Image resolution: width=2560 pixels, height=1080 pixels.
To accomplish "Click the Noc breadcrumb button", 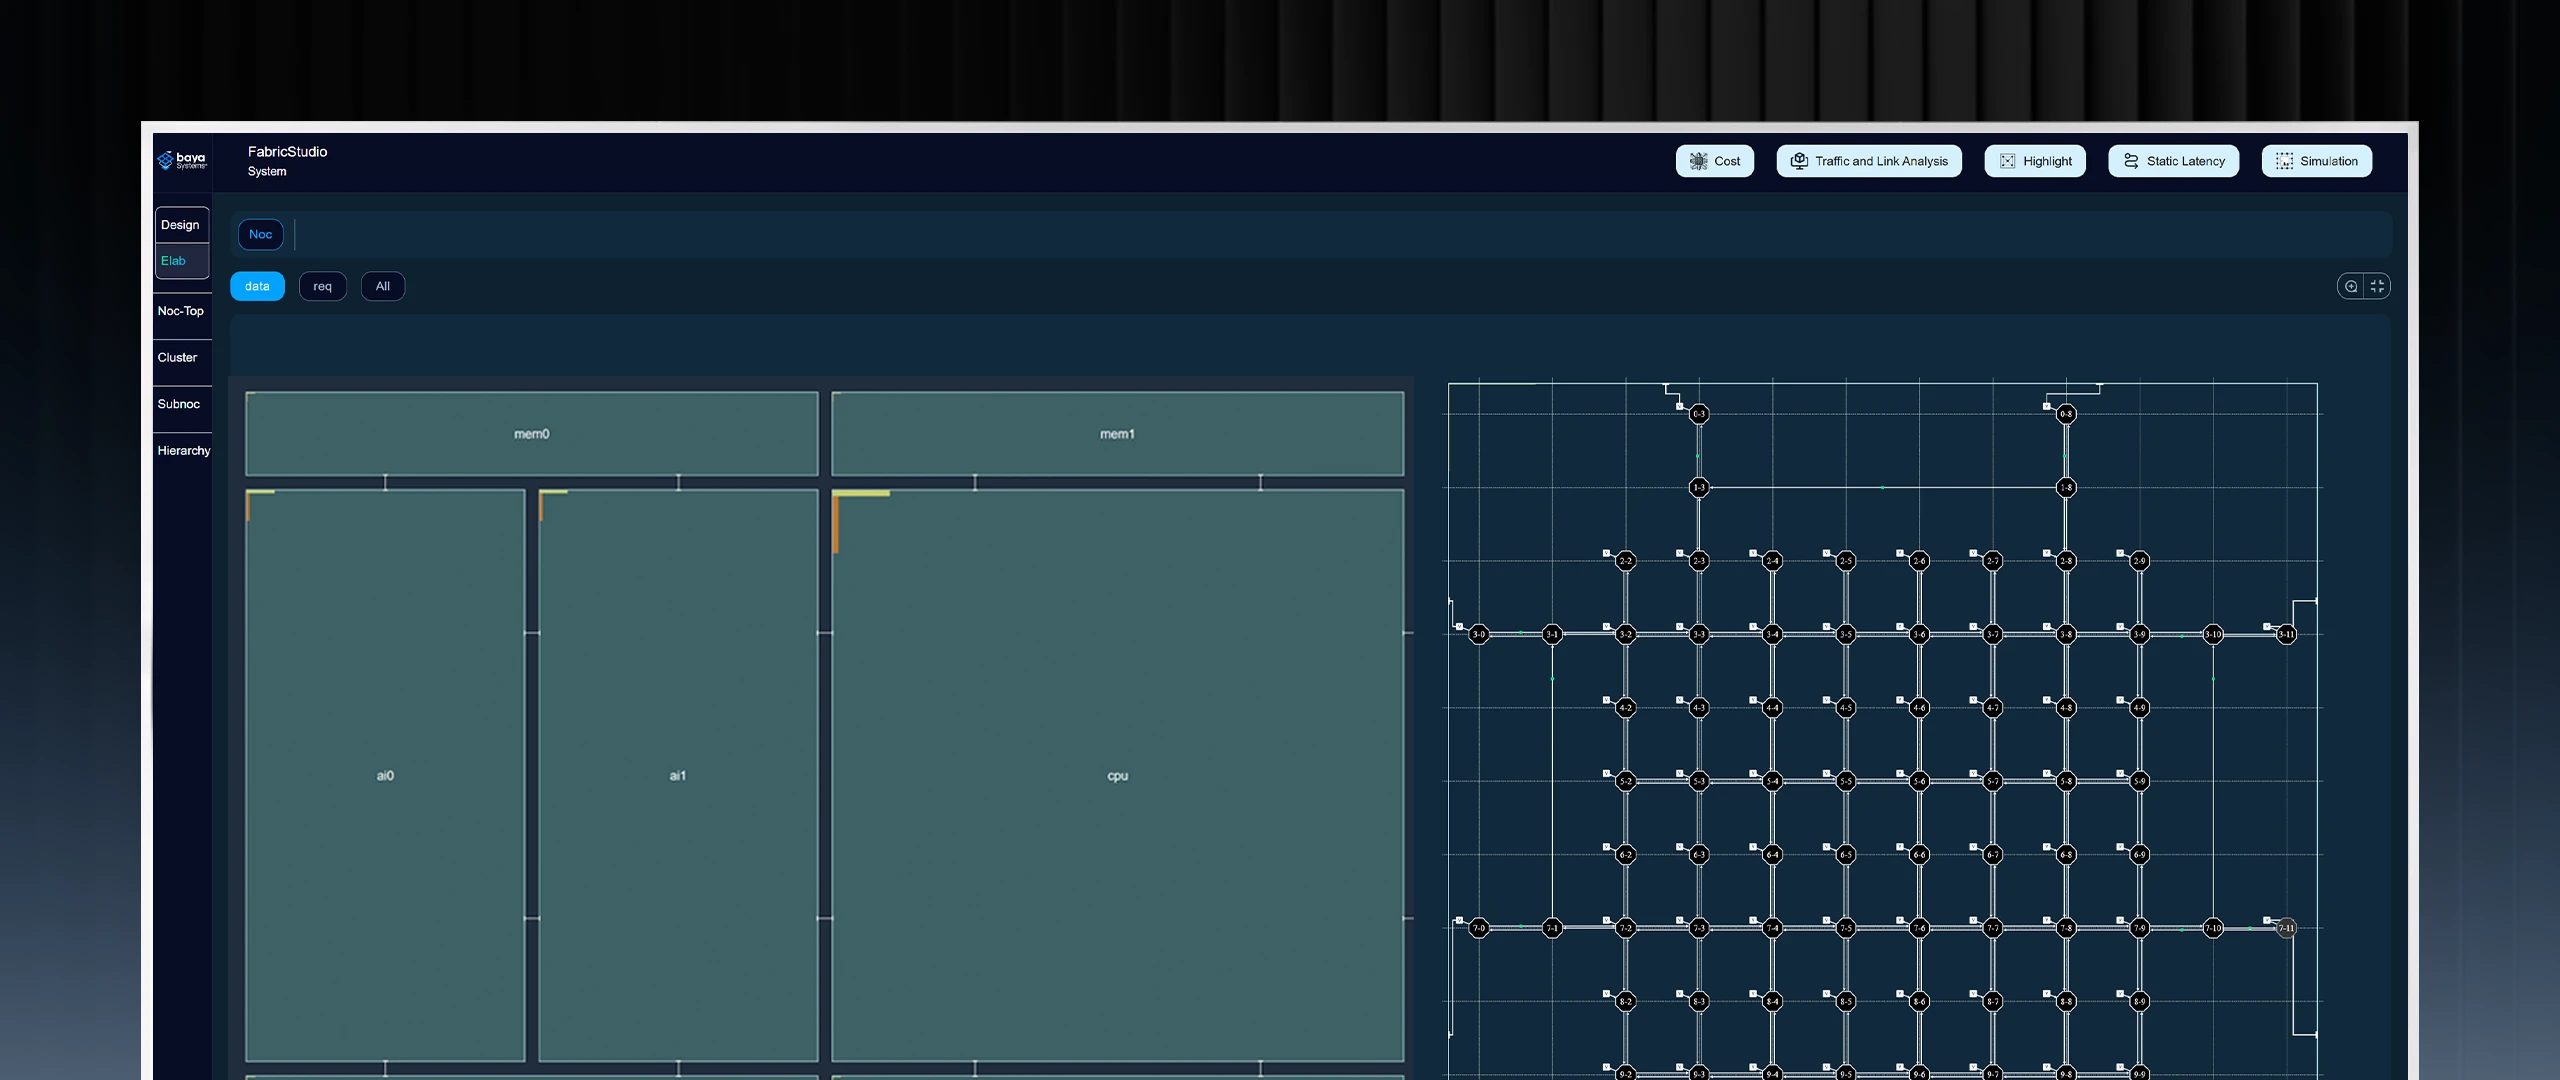I will click(260, 235).
